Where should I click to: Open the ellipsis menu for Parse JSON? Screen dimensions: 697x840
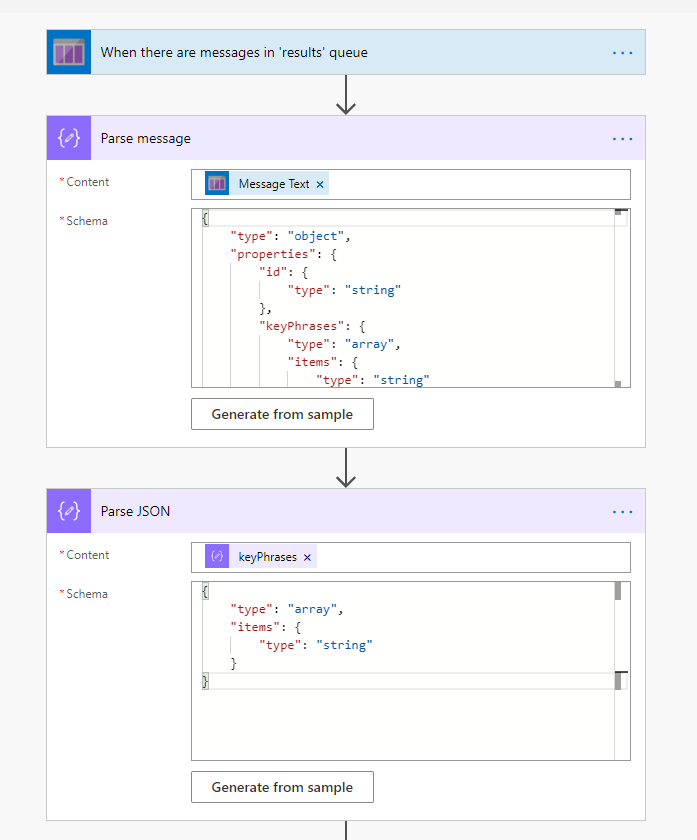pos(623,512)
